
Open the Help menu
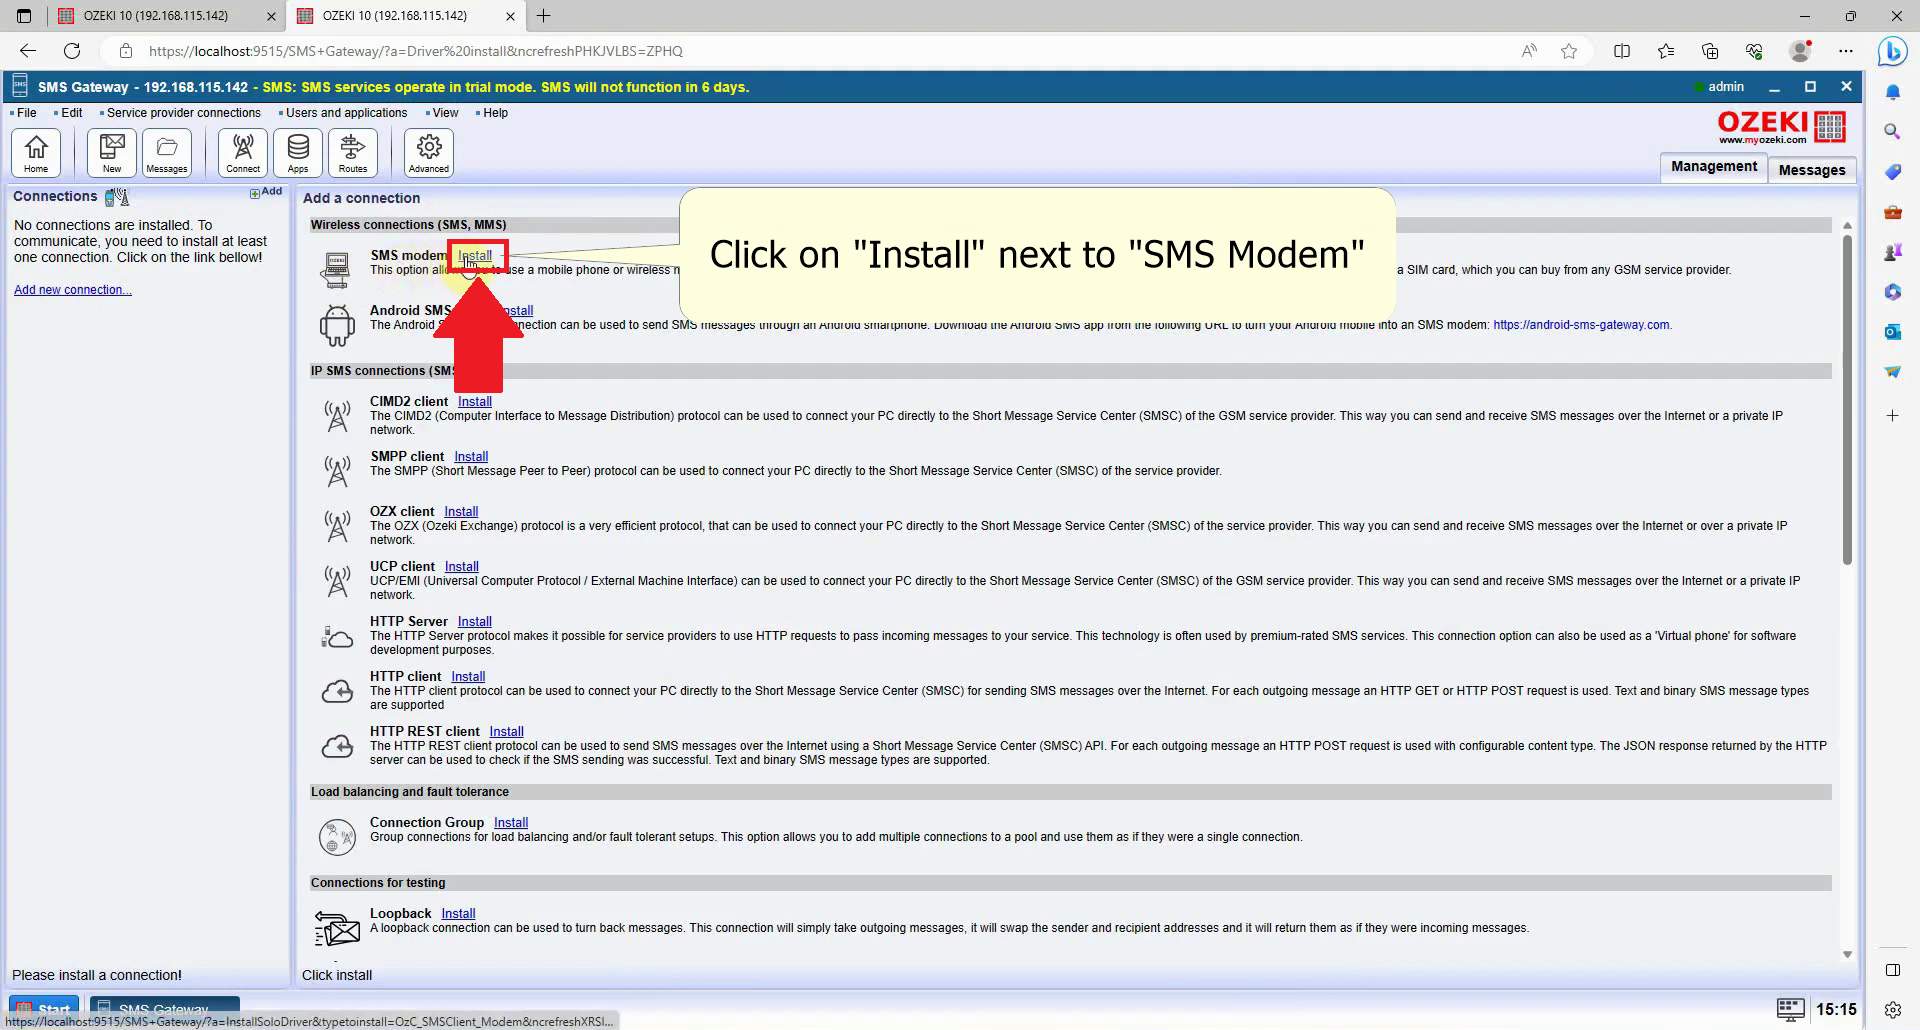[495, 113]
